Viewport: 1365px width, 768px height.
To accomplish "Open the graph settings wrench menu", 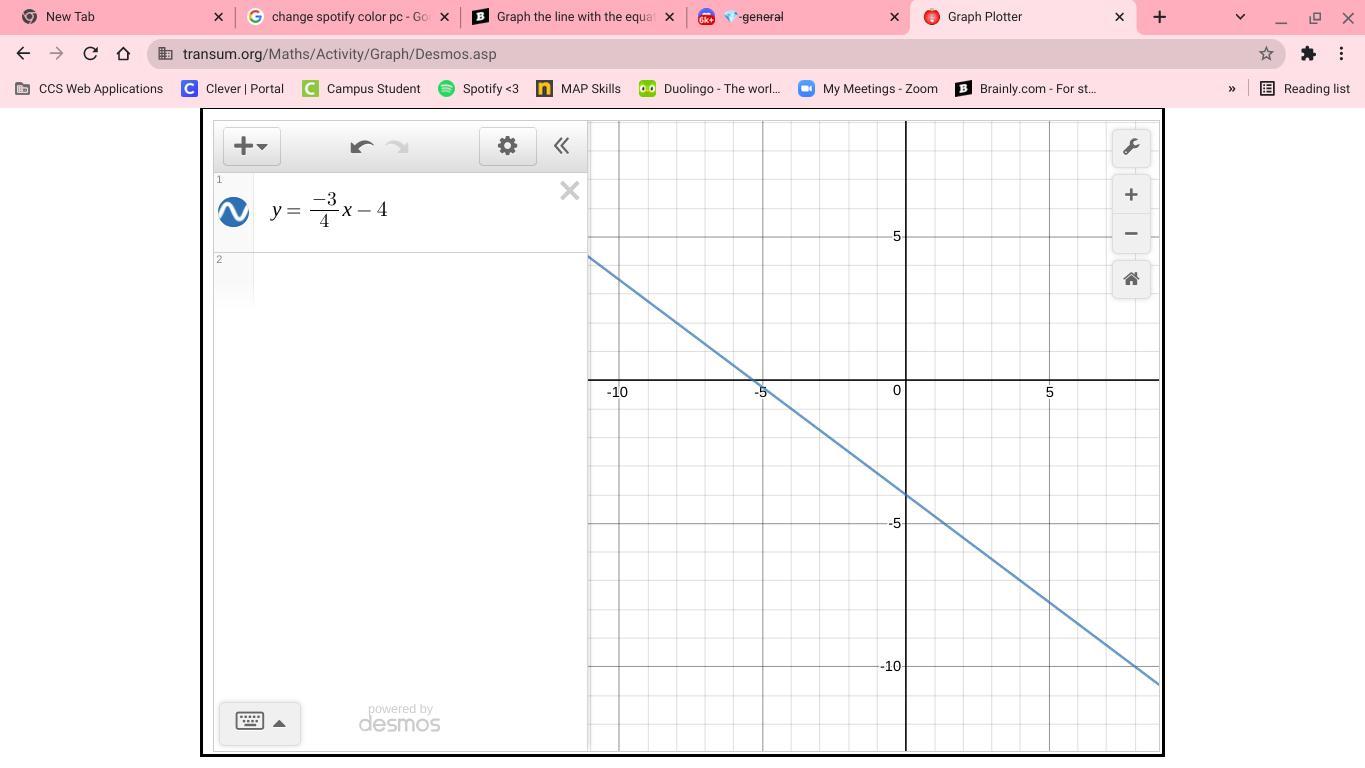I will (x=1131, y=147).
